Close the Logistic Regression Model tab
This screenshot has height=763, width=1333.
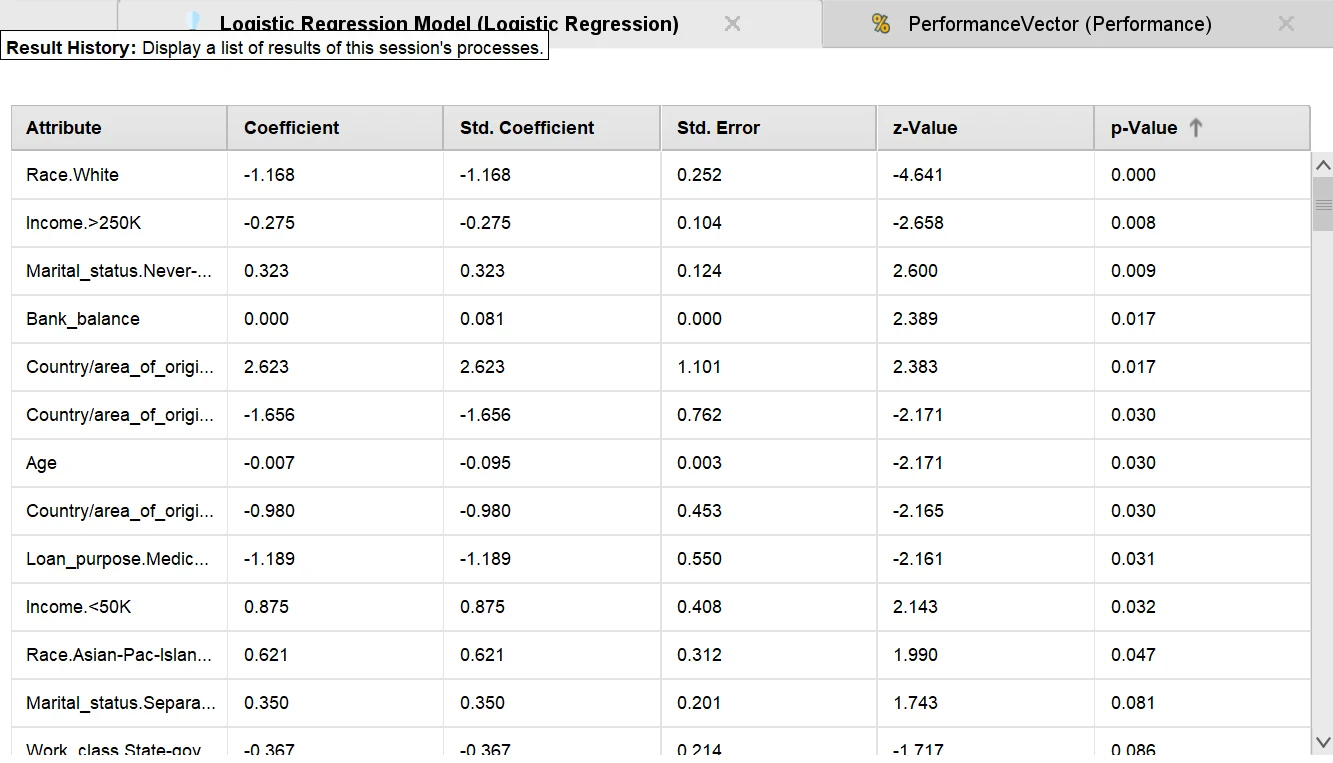(733, 23)
